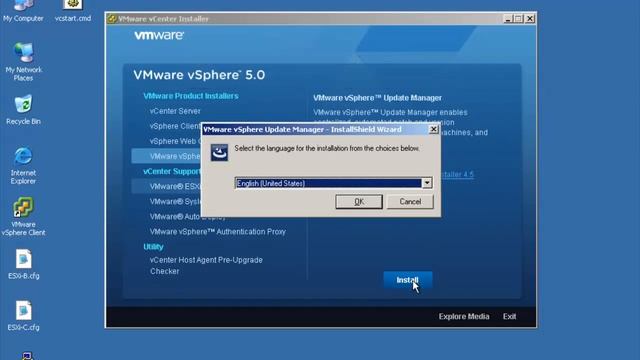Click the VMware vCenter Installer title icon
This screenshot has width=640, height=360.
(x=111, y=19)
